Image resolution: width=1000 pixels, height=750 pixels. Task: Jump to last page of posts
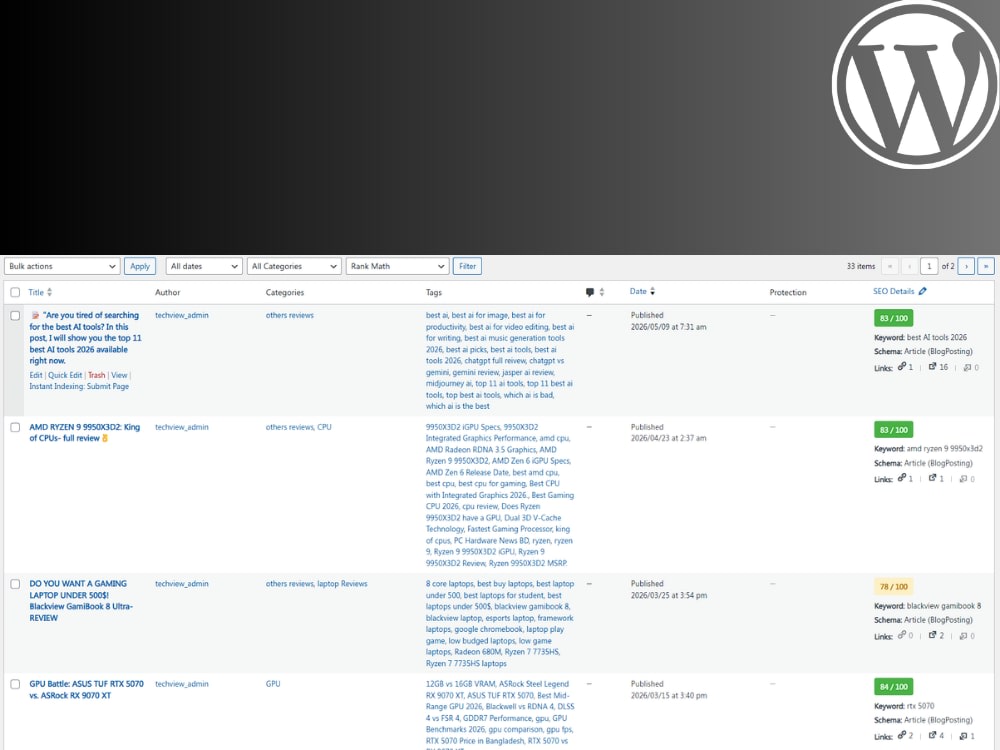986,266
